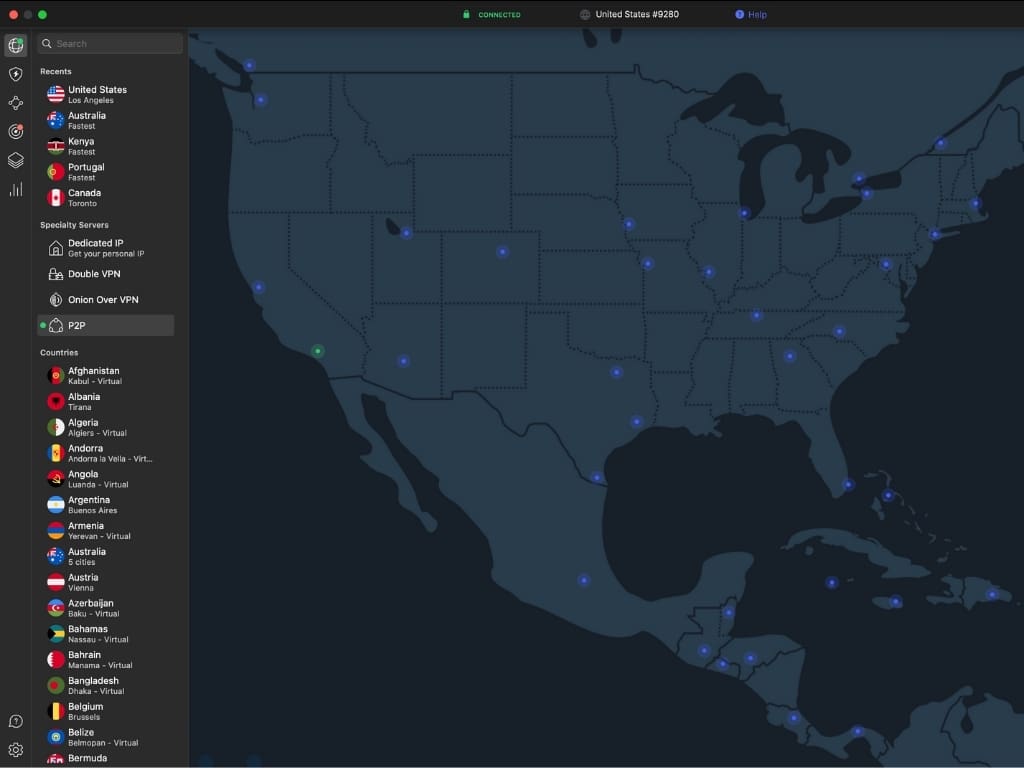Open Dark Web Monitor target icon
The width and height of the screenshot is (1024, 768).
(15, 131)
